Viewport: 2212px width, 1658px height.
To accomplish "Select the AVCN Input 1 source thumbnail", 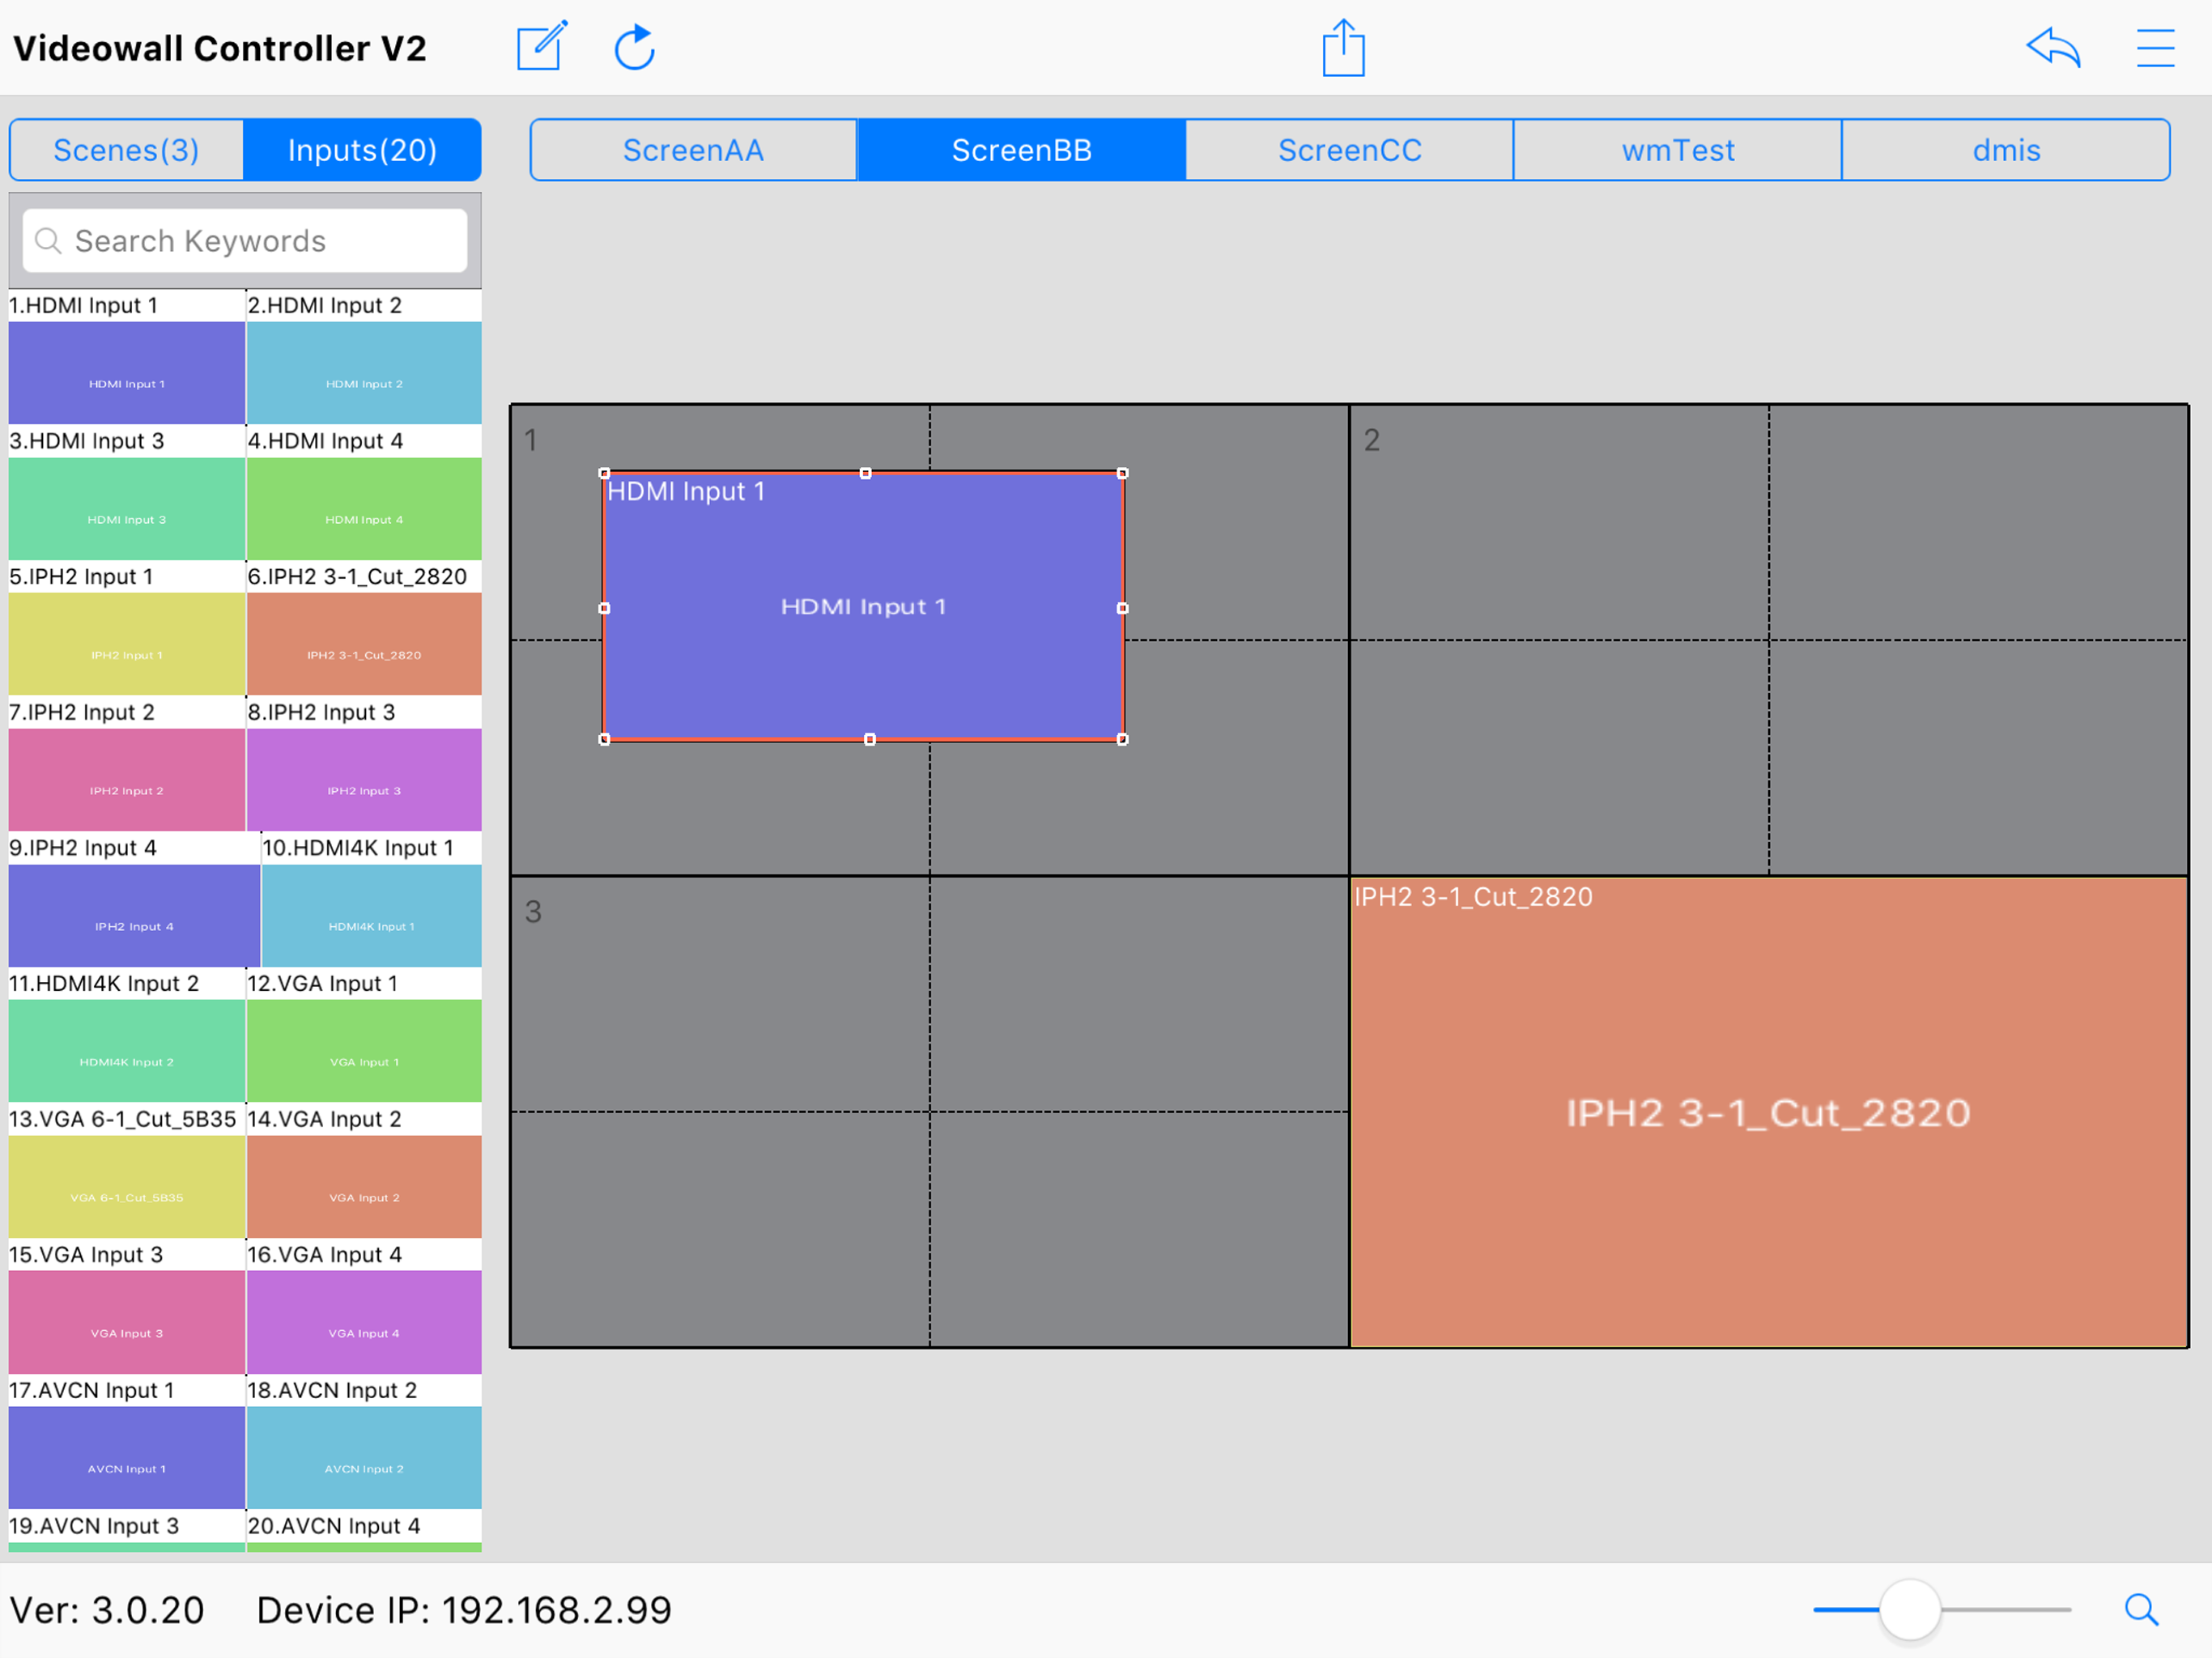I will tap(126, 1458).
